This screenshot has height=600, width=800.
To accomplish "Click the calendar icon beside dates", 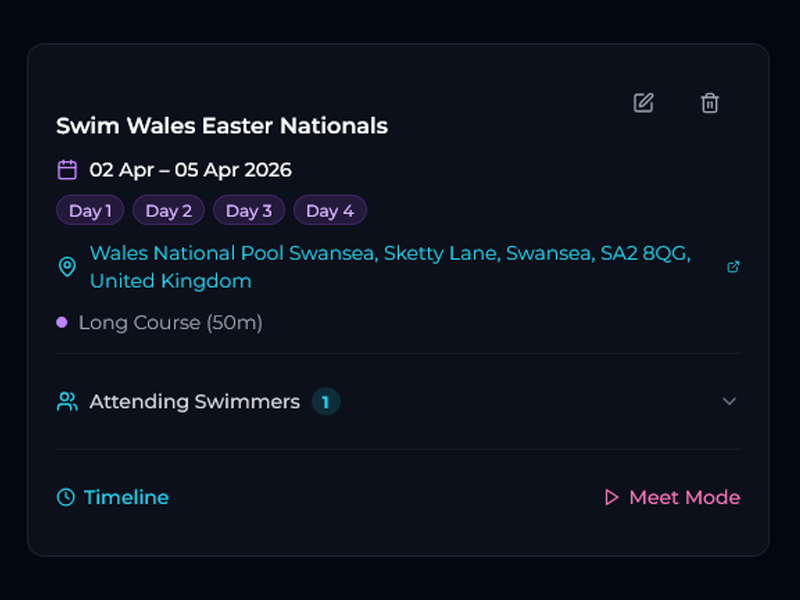I will pos(67,170).
